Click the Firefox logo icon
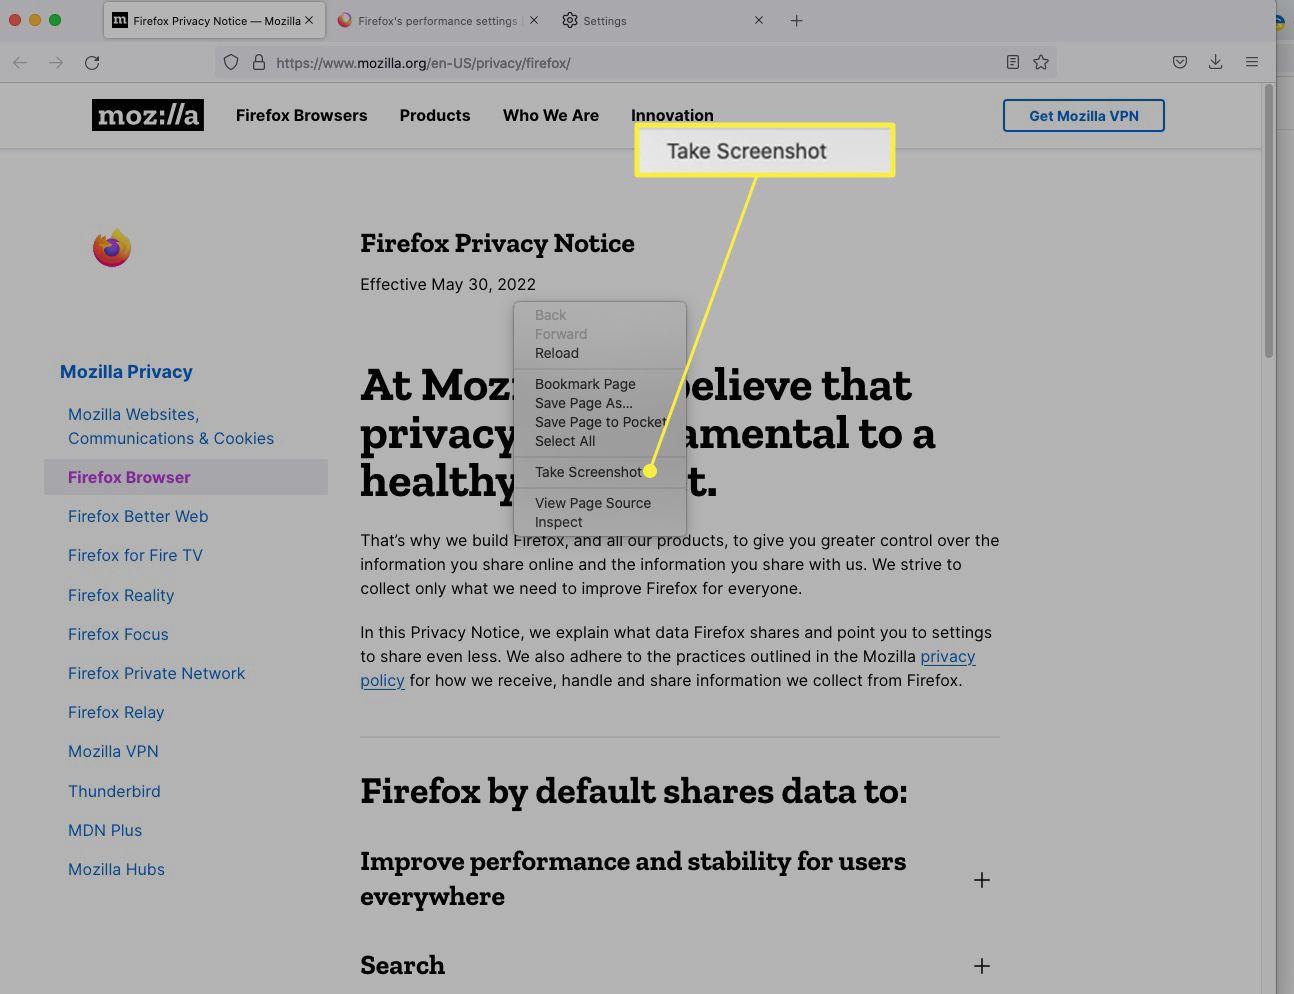 coord(112,248)
